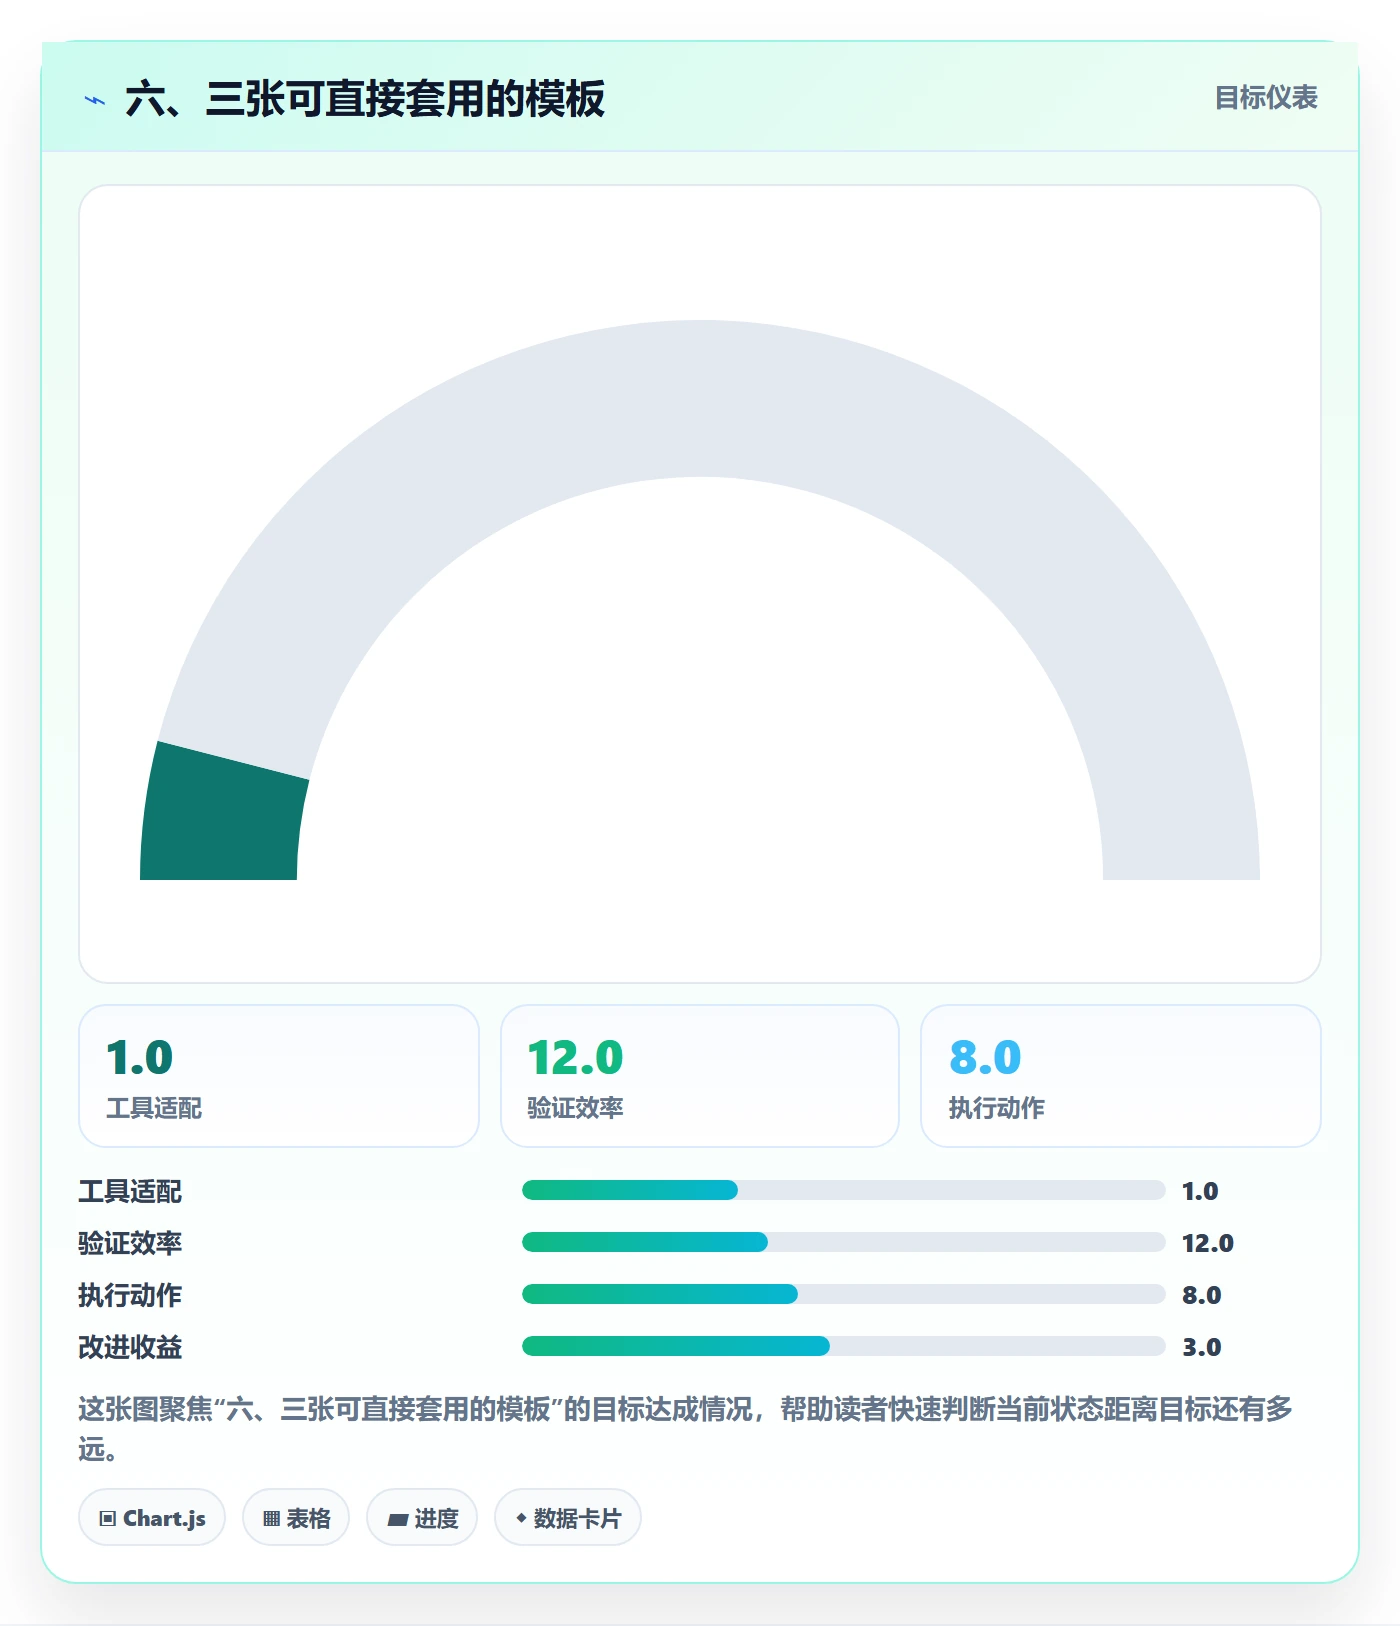This screenshot has width=1400, height=1626.
Task: Click the 3.0 value beside 改进收益
Action: (x=1202, y=1347)
